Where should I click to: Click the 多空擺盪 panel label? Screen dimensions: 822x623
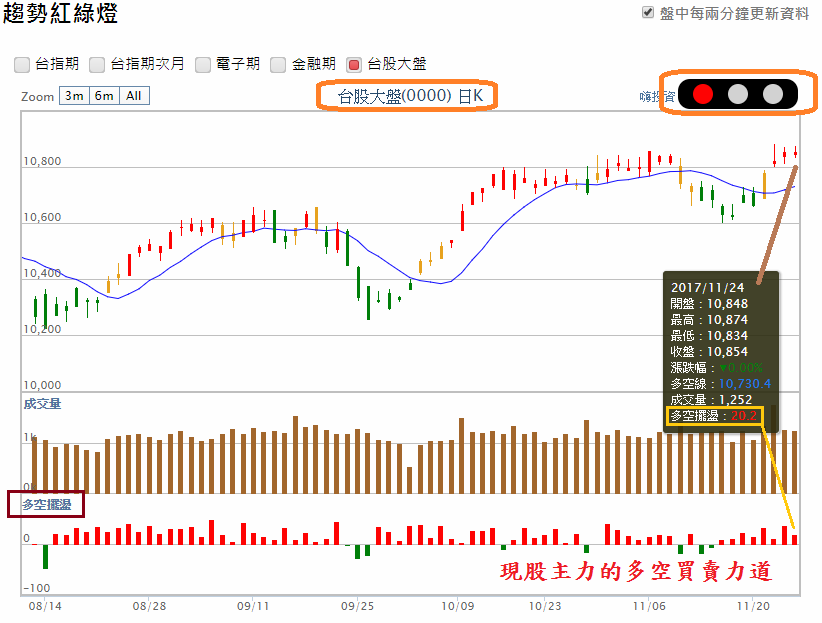47,504
